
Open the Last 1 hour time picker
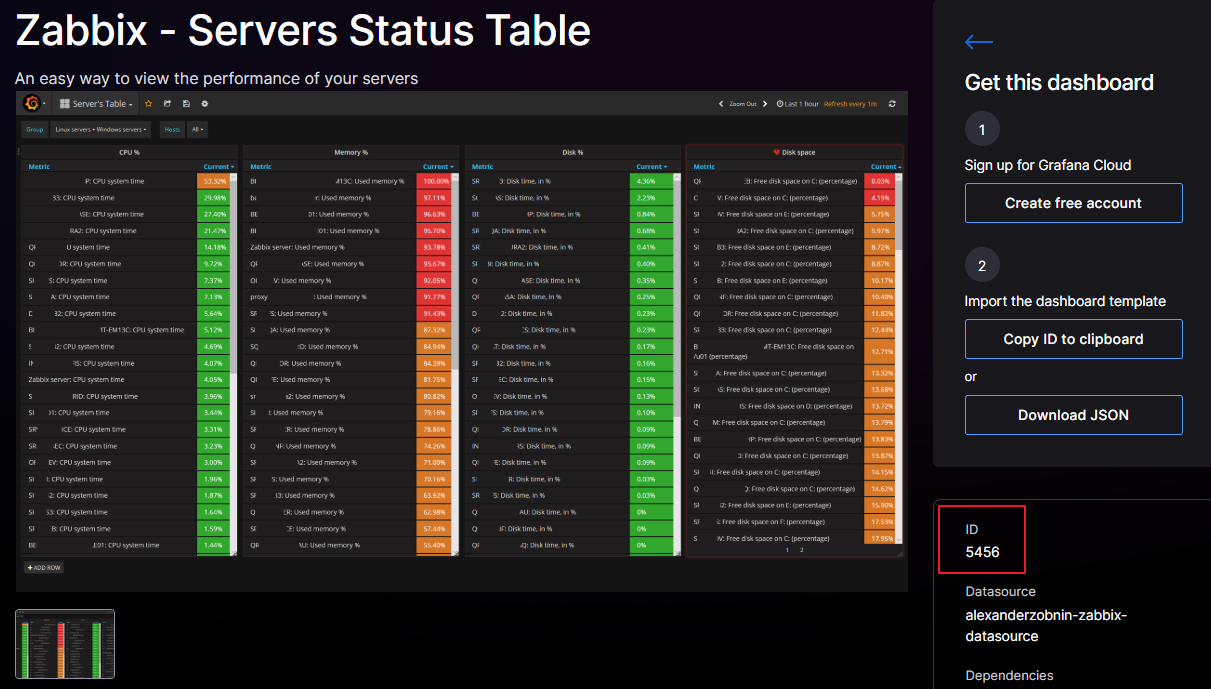pos(798,104)
